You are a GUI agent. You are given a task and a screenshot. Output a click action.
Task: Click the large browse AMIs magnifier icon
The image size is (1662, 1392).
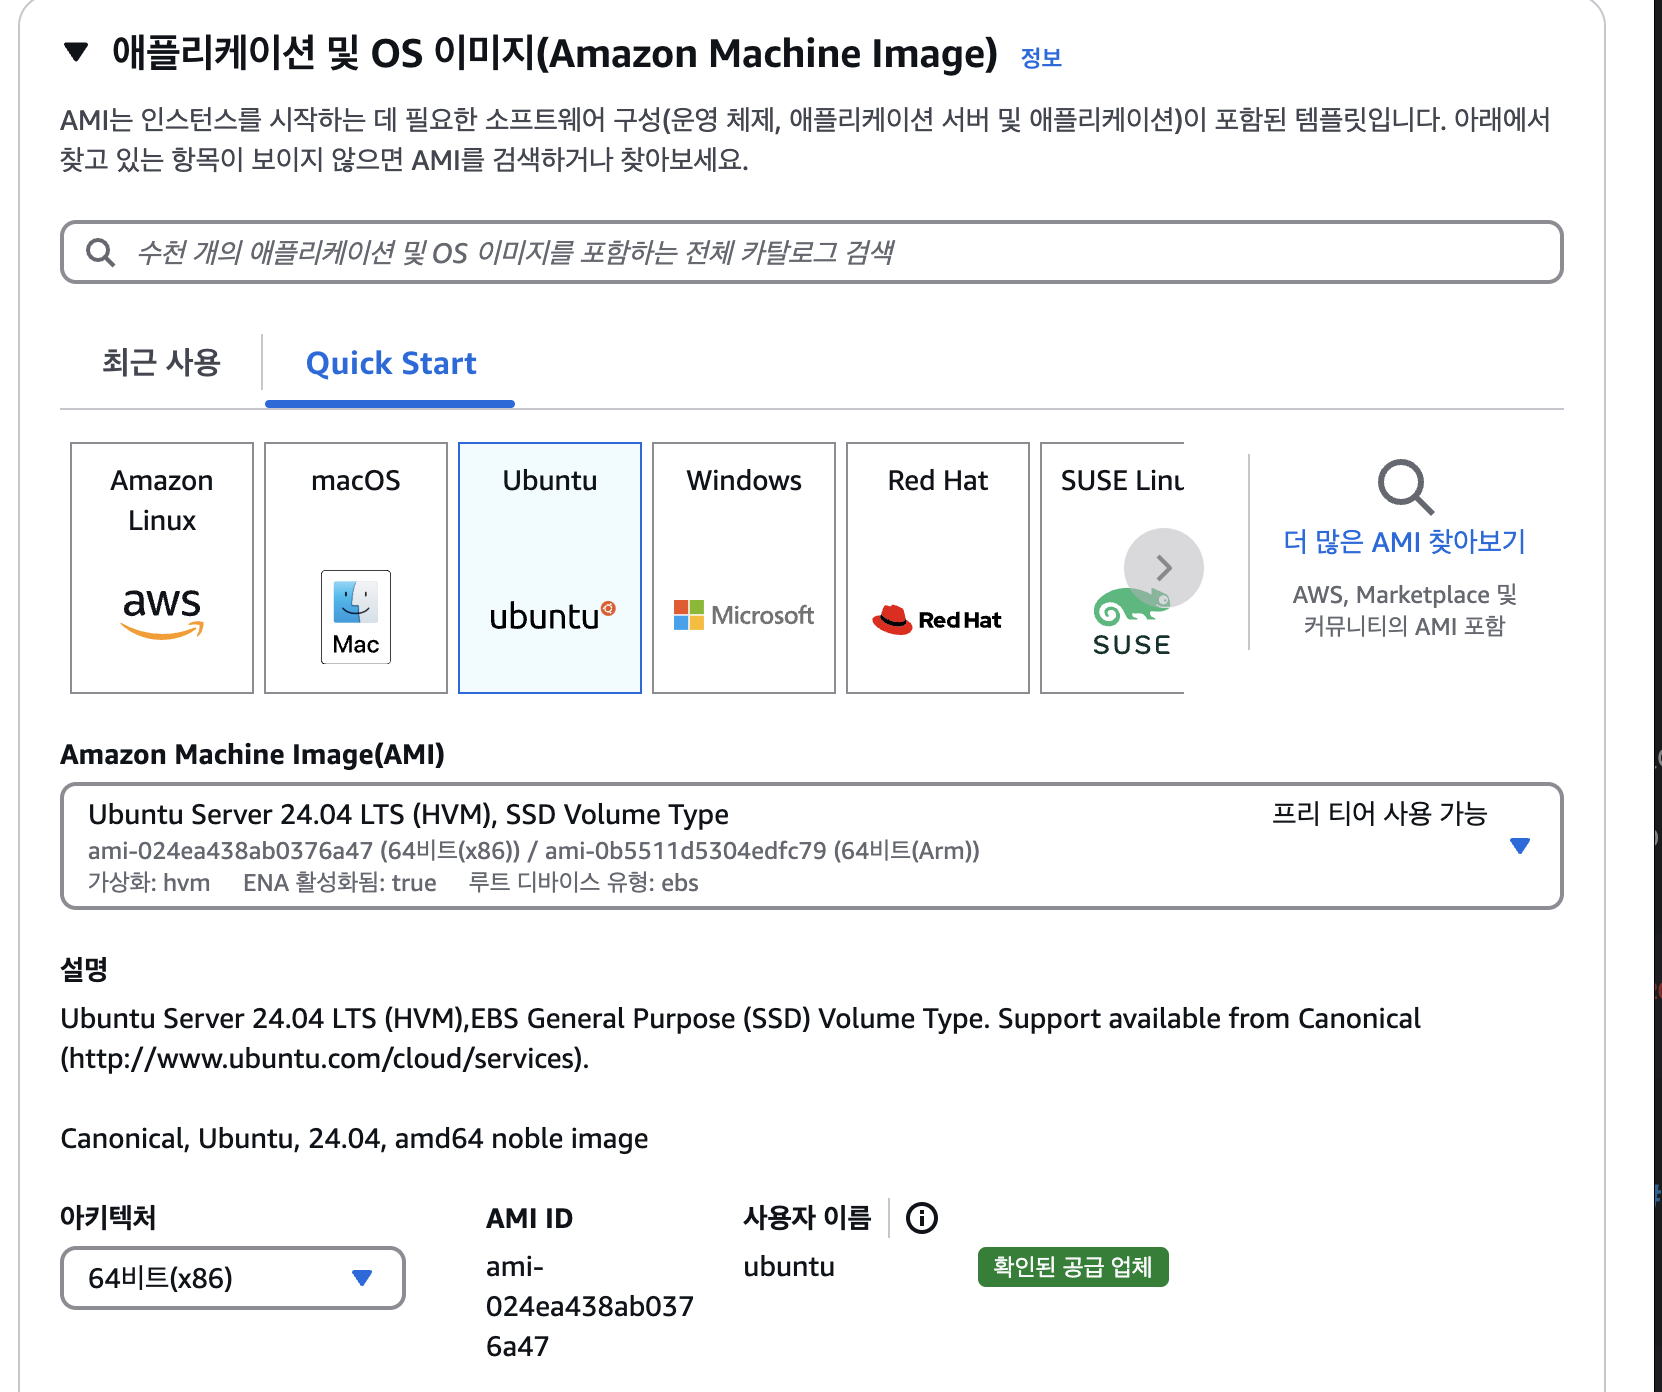(x=1405, y=487)
